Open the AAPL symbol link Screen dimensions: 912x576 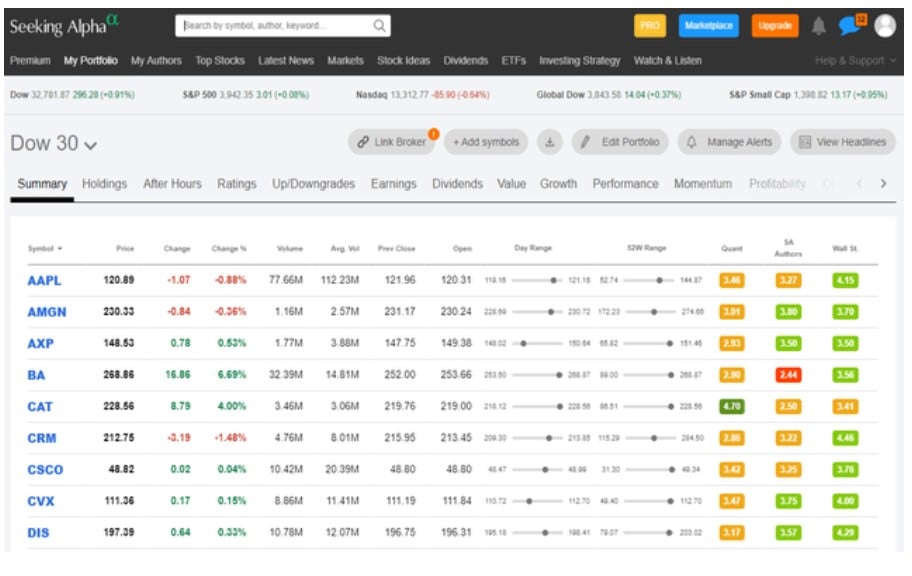click(x=44, y=280)
